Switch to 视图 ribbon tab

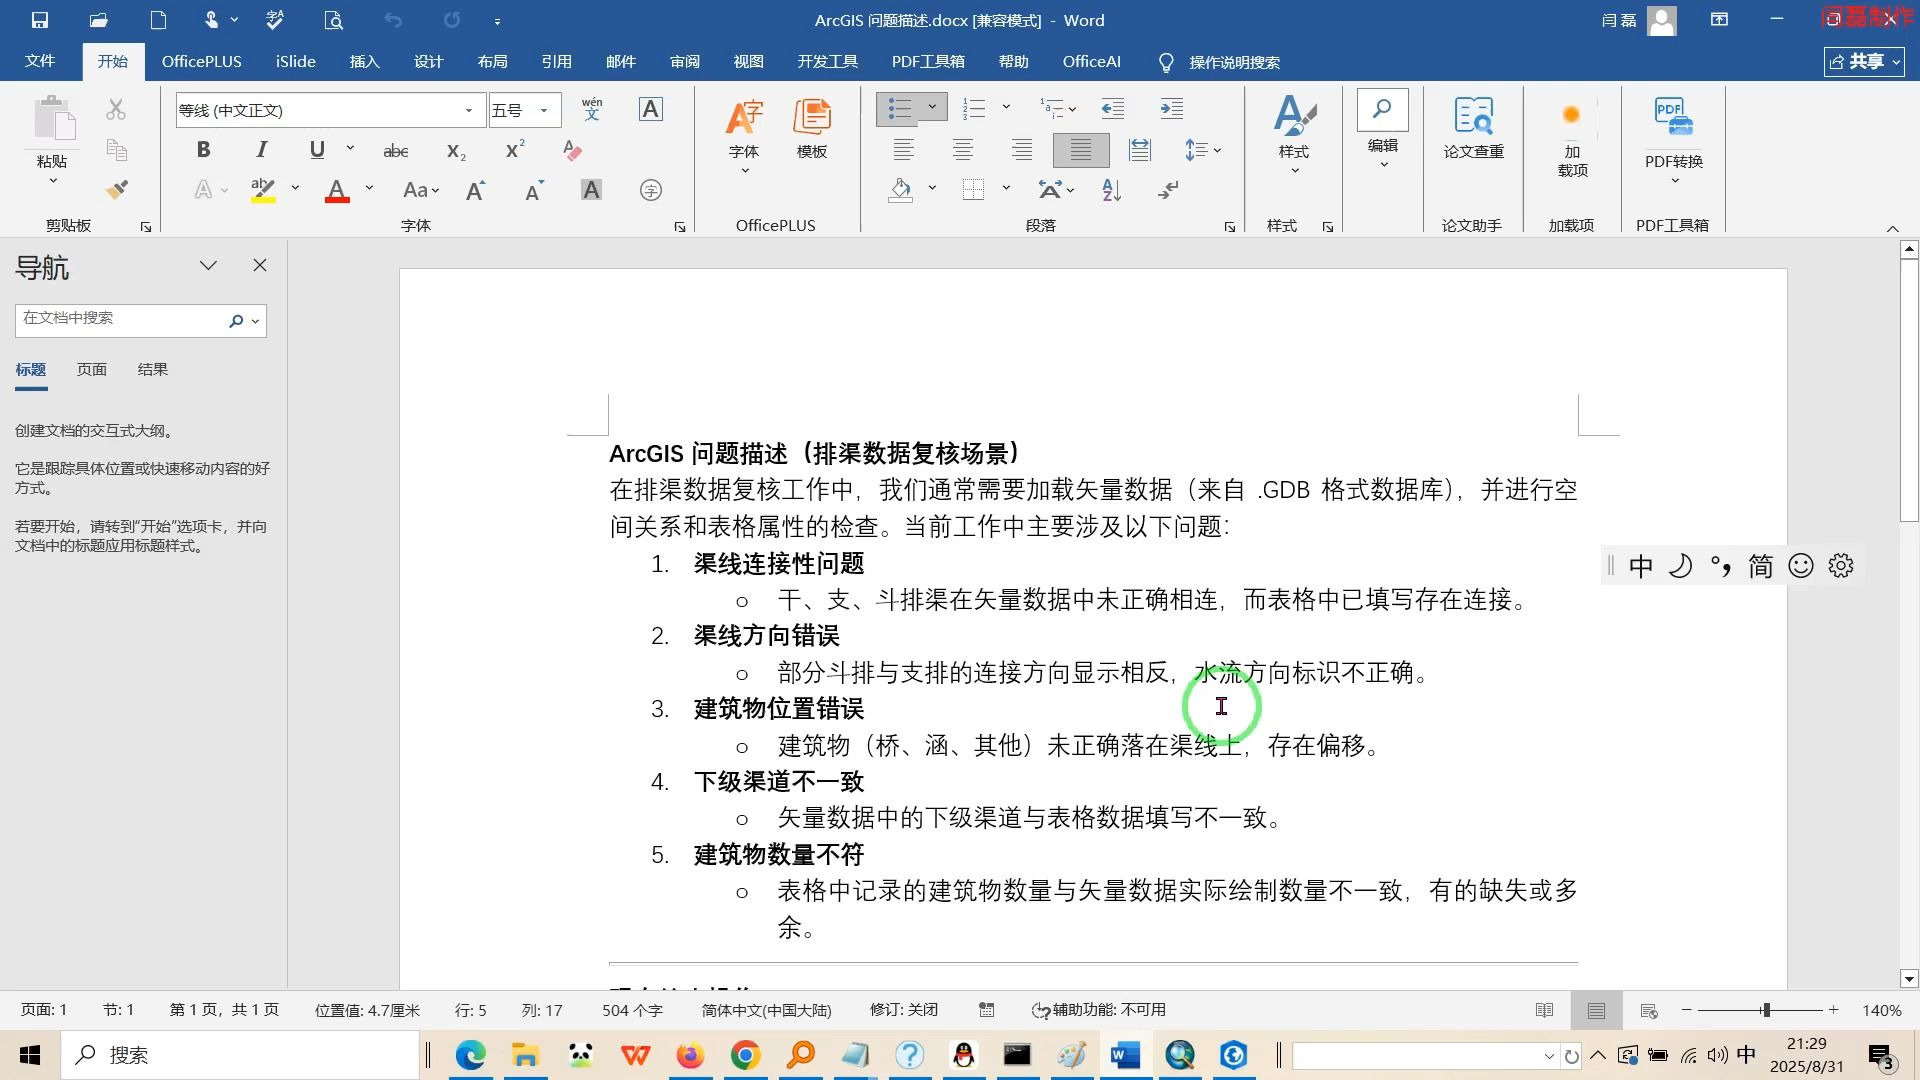click(x=748, y=61)
